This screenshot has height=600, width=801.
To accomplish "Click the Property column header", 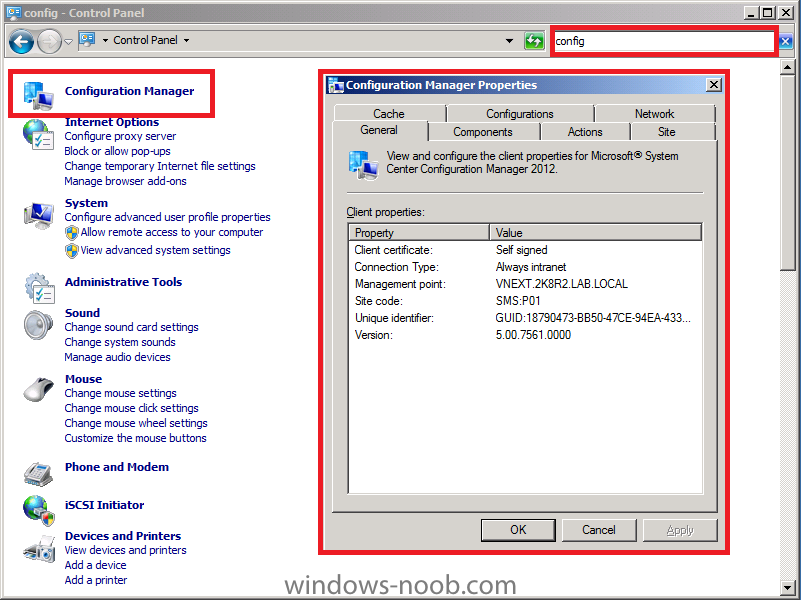I will pos(419,233).
